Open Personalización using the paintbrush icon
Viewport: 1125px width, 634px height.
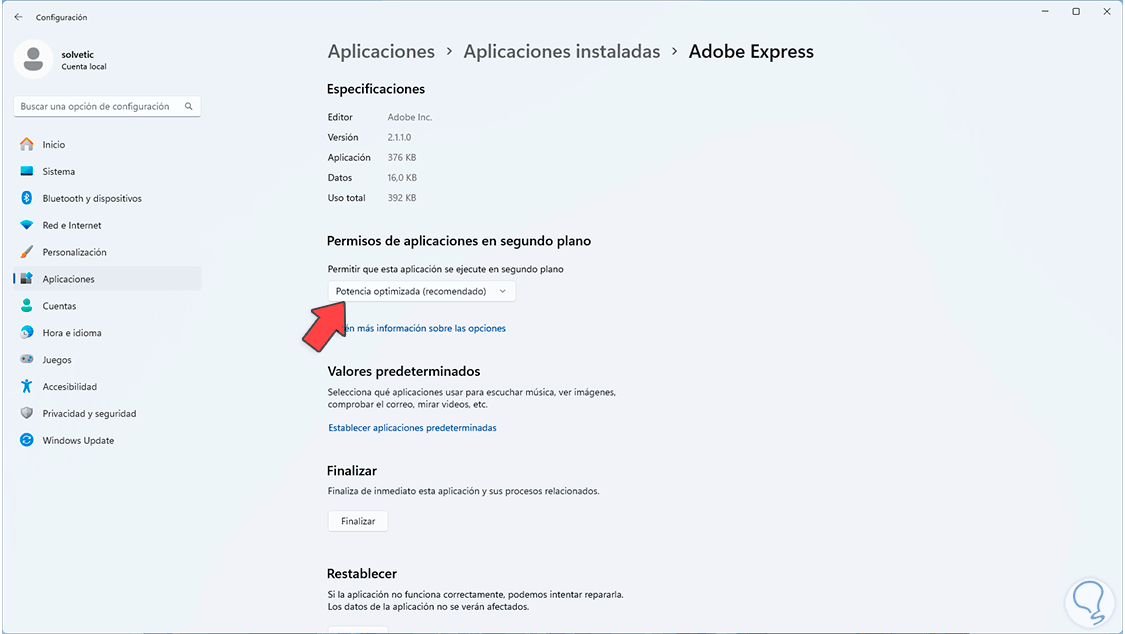[27, 253]
